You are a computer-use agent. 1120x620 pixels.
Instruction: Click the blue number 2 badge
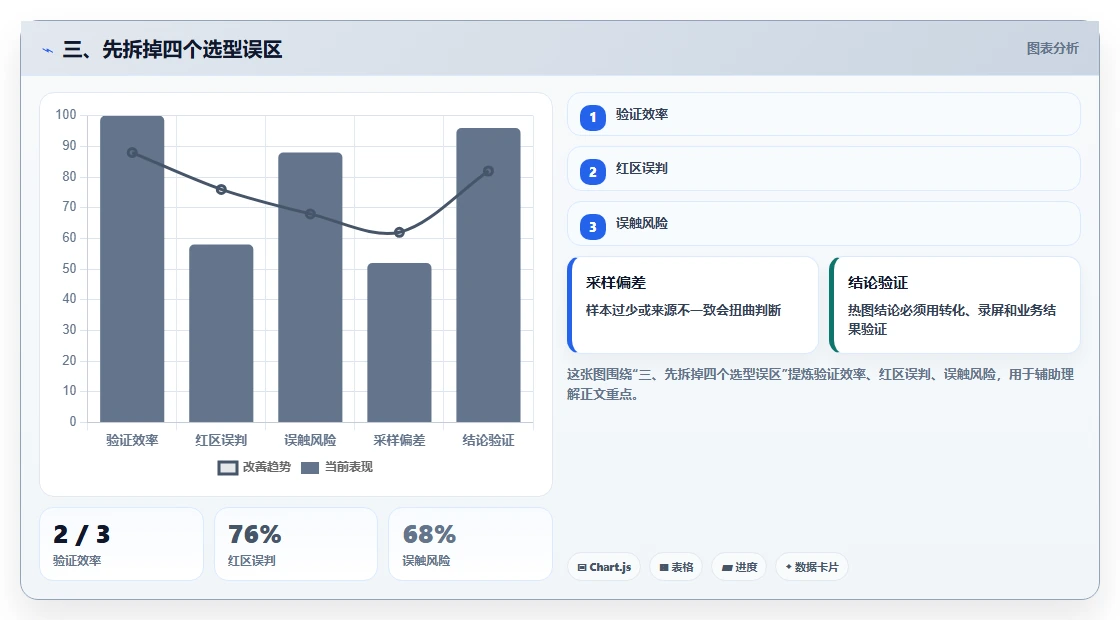[592, 172]
